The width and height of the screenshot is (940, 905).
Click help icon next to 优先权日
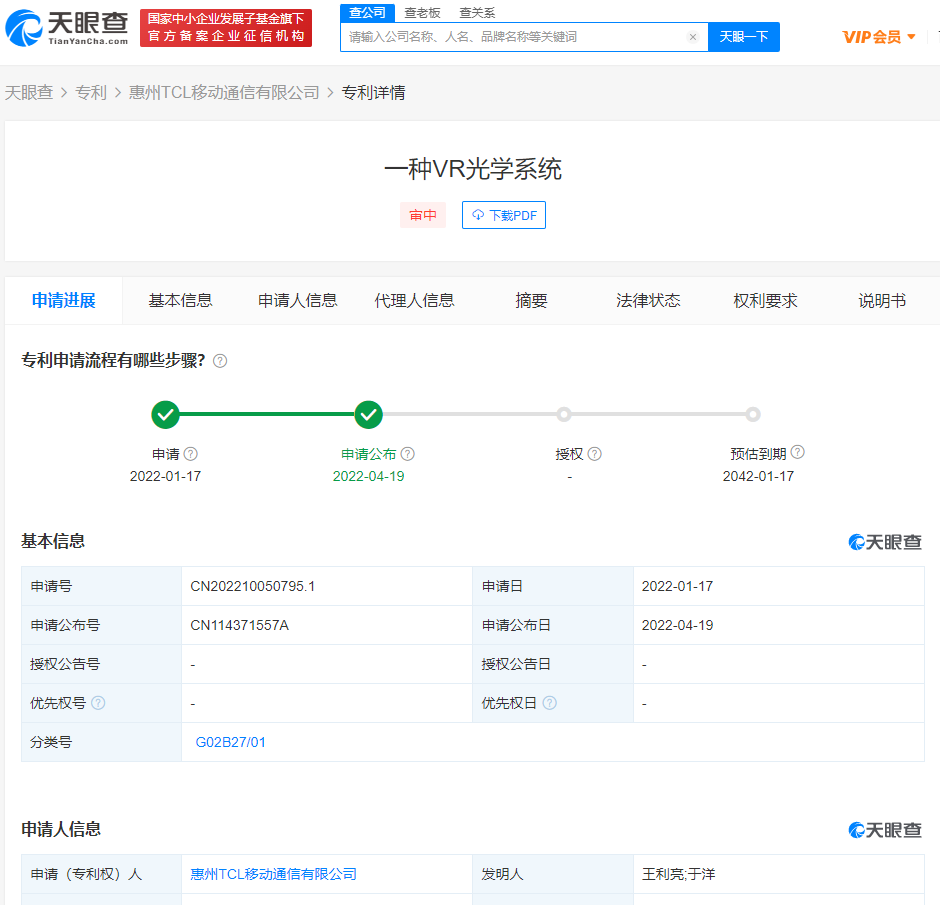pyautogui.click(x=549, y=703)
